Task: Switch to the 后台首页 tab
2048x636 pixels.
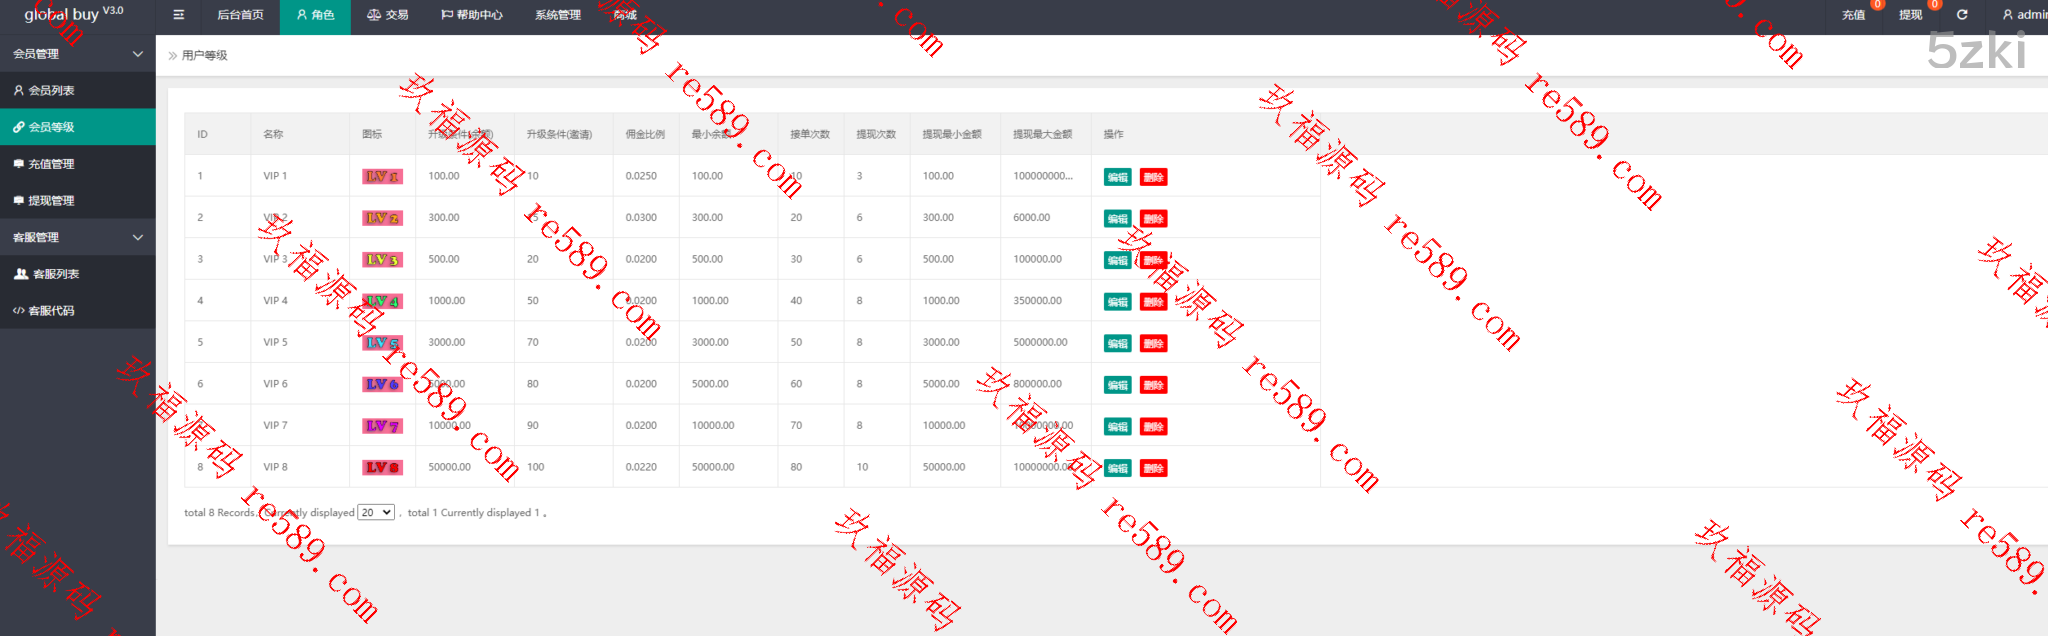Action: 240,15
